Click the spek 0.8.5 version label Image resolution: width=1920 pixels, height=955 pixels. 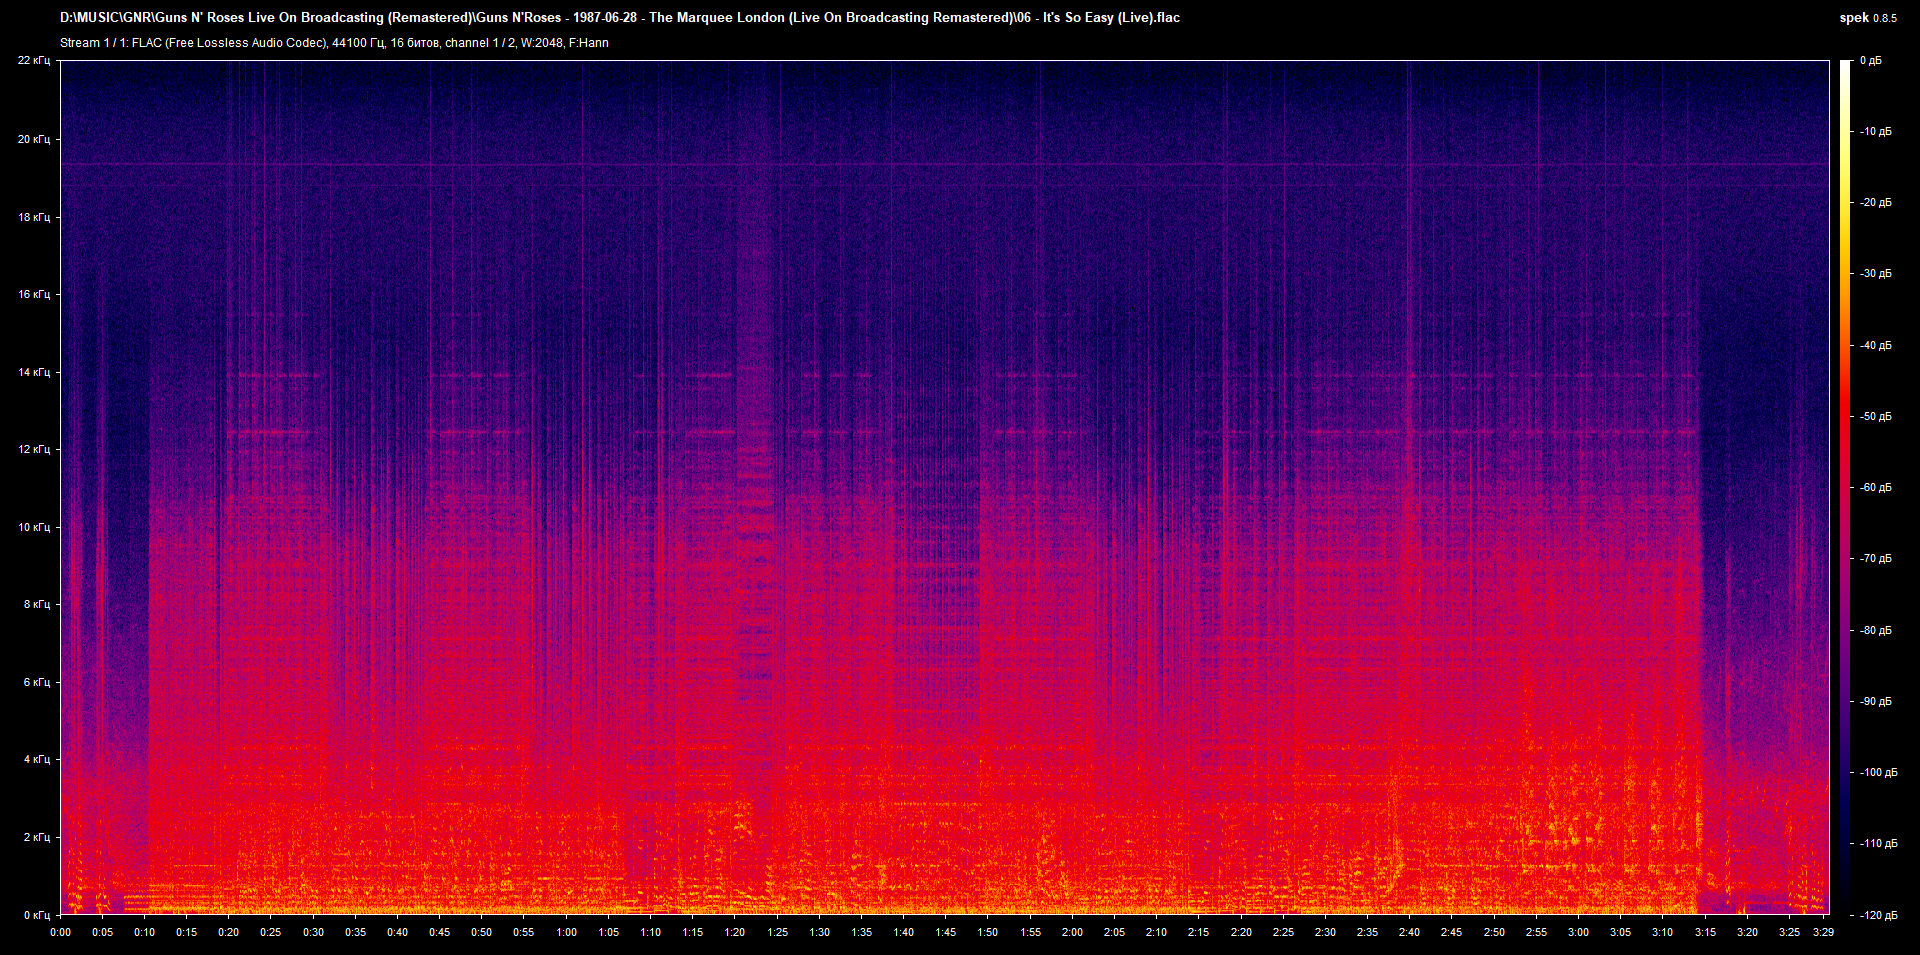point(1867,18)
